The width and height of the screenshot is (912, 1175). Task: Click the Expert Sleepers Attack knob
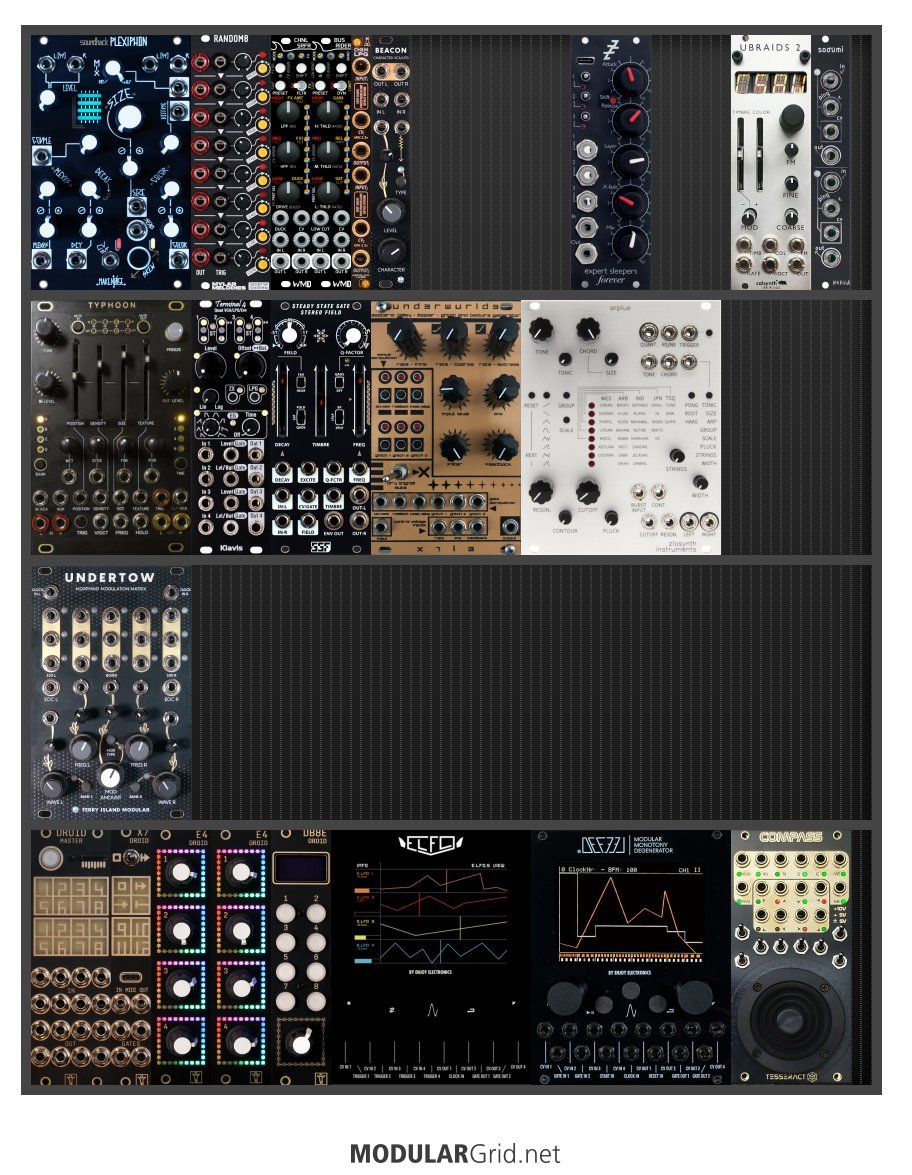(630, 77)
